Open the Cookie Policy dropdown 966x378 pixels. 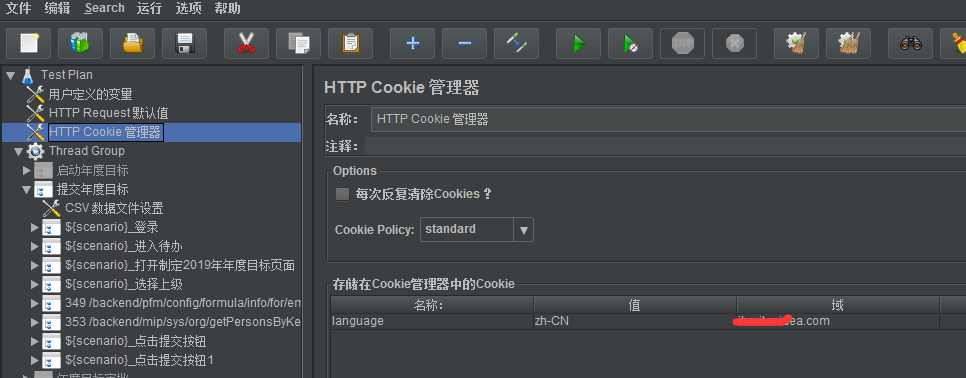tap(524, 230)
